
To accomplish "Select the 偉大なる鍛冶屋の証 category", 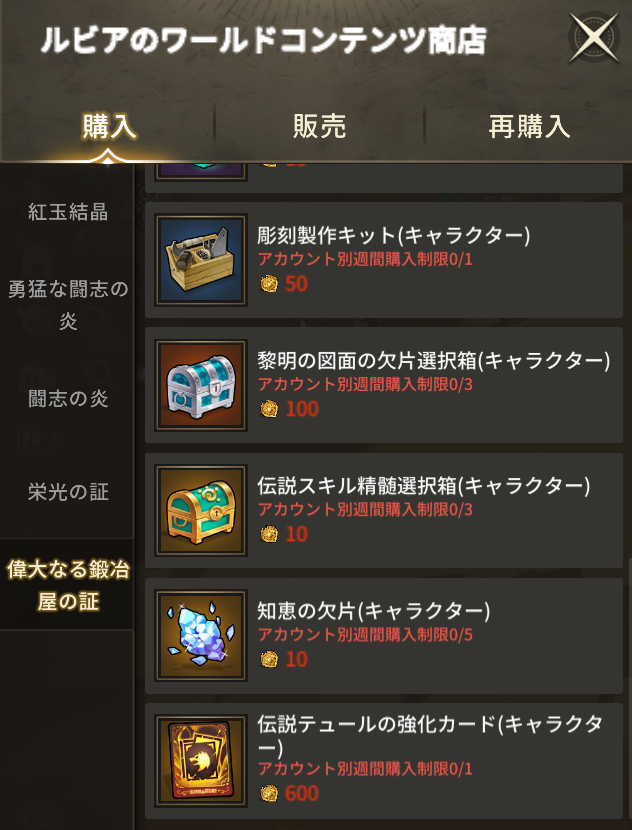I will coord(68,585).
